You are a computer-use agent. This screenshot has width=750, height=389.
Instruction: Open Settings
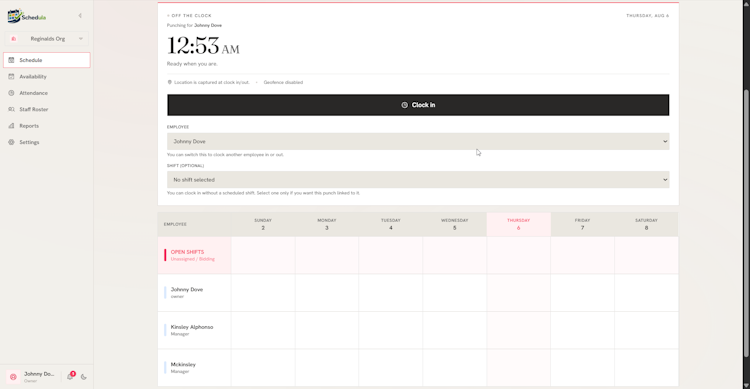tap(47, 142)
